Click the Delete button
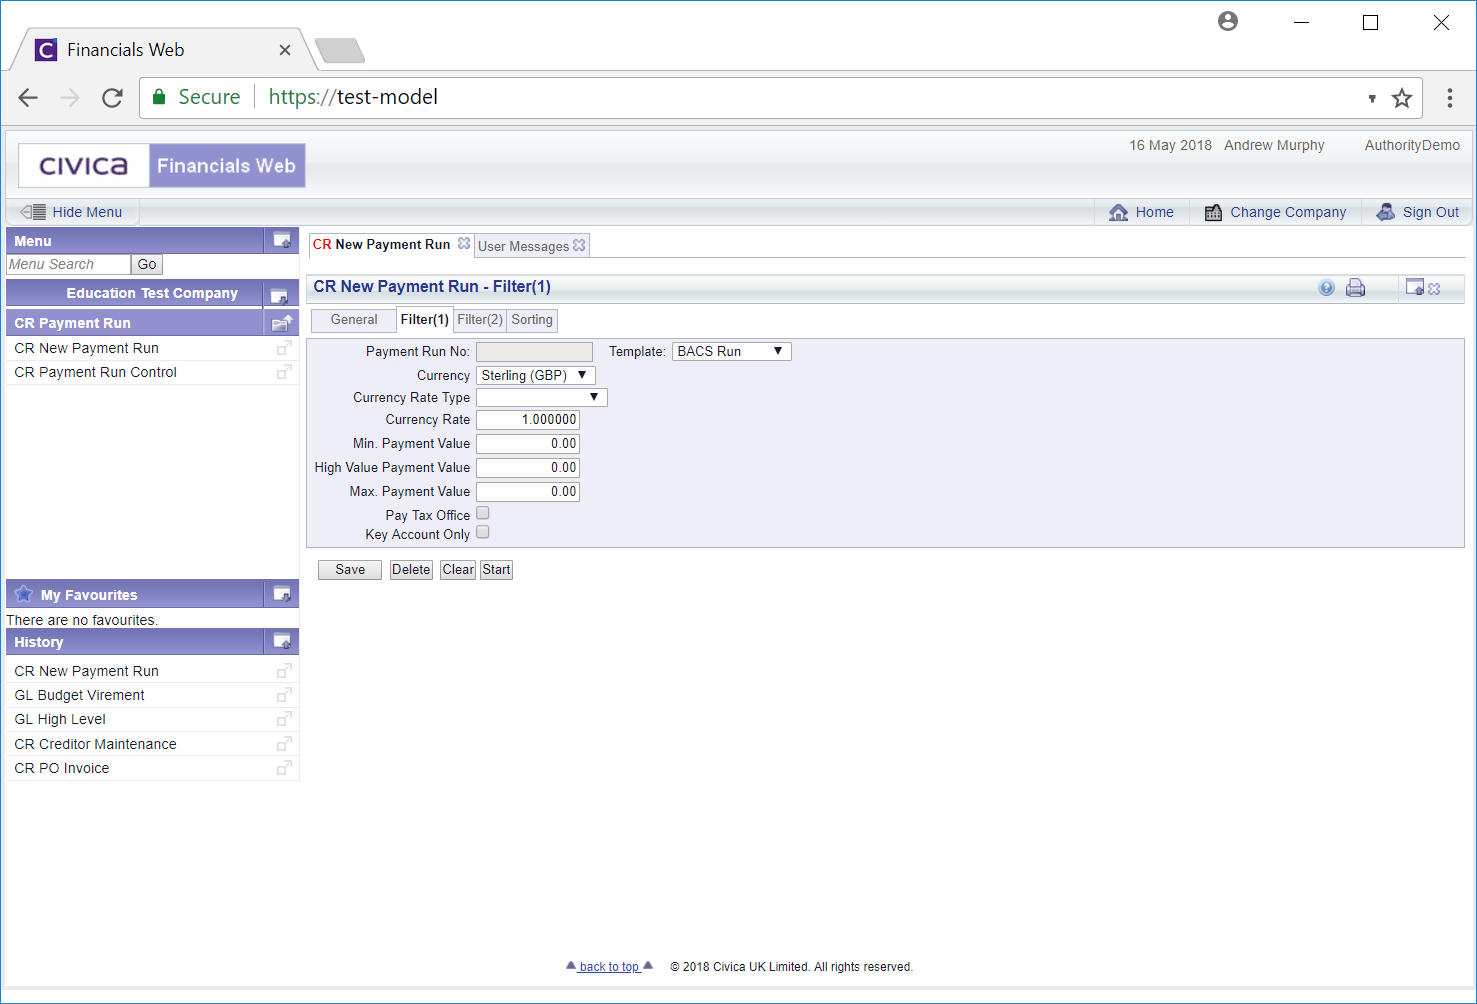The image size is (1477, 1004). click(x=411, y=570)
